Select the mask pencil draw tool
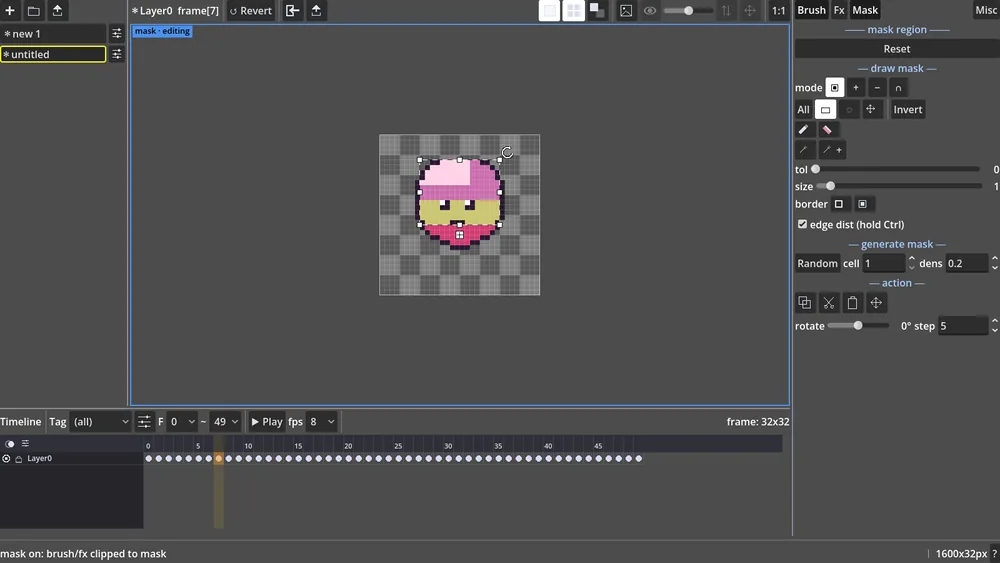 point(804,129)
